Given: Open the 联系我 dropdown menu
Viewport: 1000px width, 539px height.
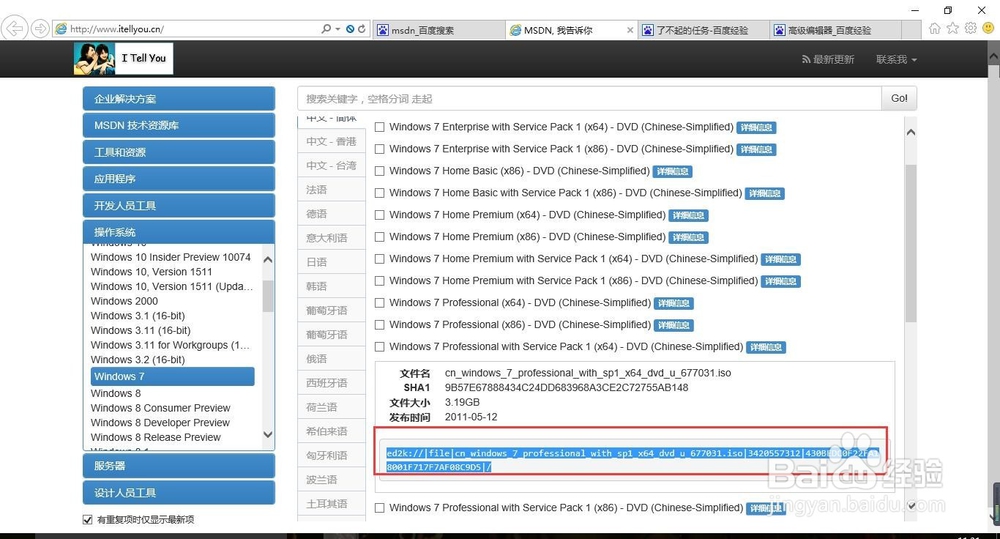Looking at the screenshot, I should 896,59.
